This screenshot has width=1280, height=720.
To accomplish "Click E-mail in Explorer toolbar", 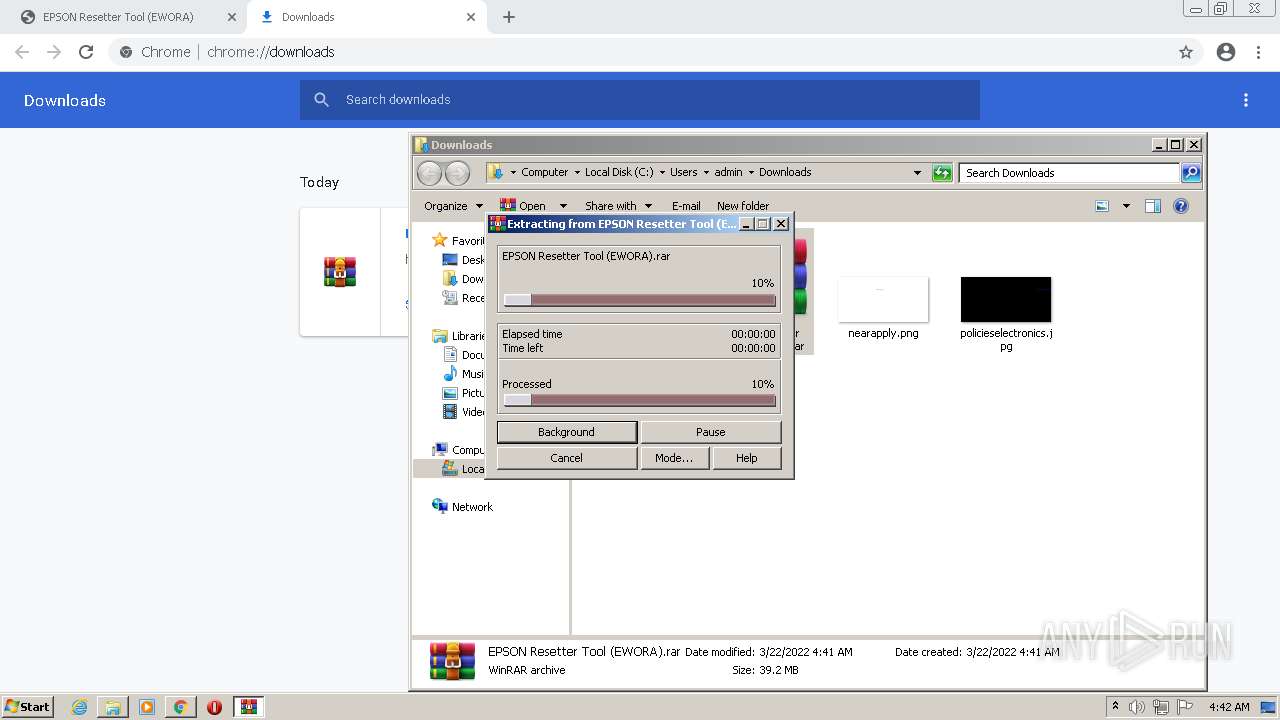I will coord(686,206).
